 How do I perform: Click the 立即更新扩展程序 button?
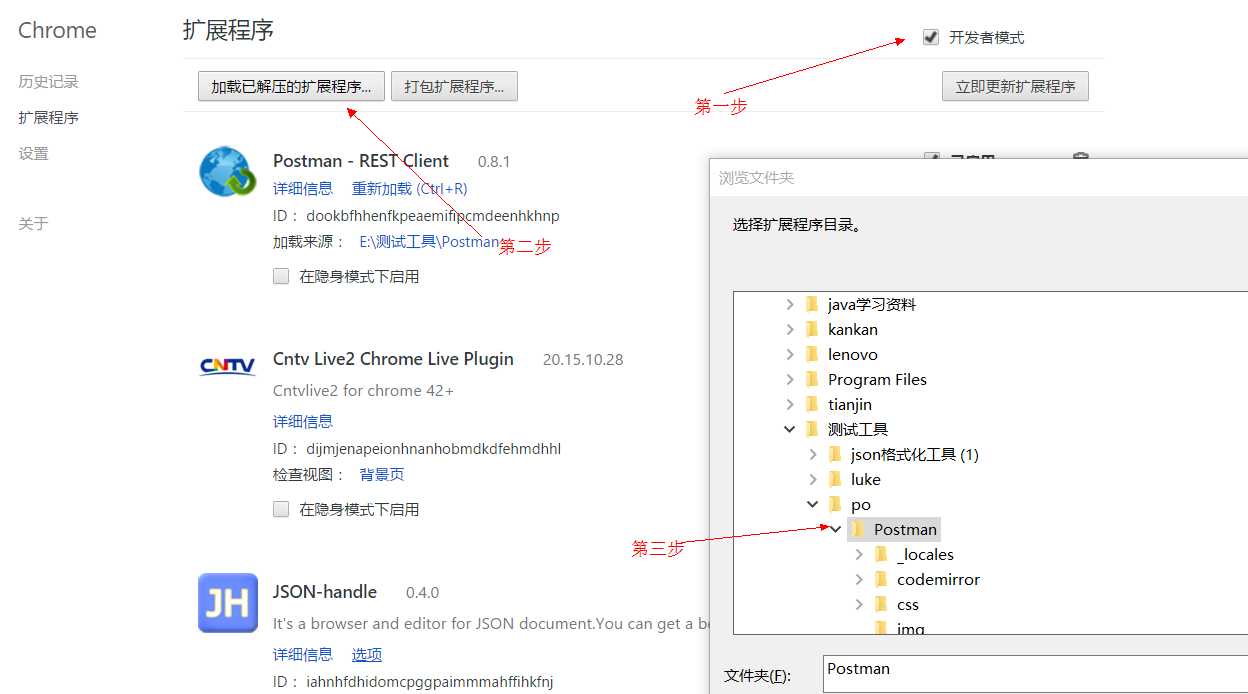pos(1015,87)
